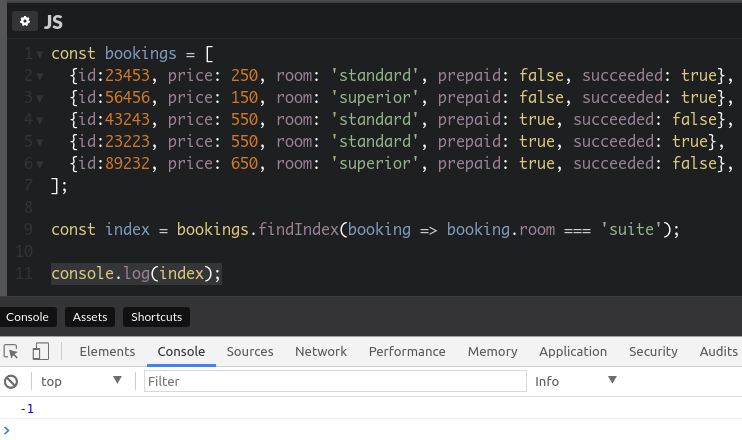The height and width of the screenshot is (440, 742).
Task: Click the id value 89232
Action: point(127,163)
